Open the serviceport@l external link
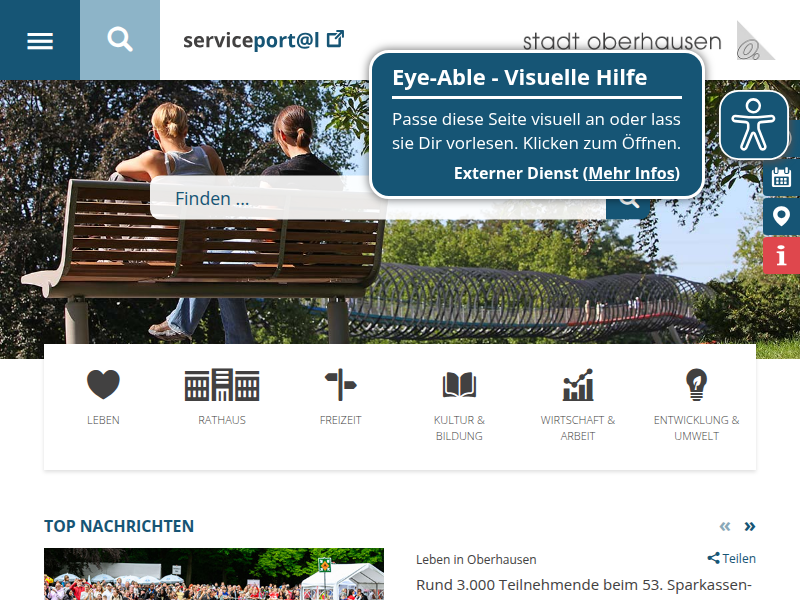Viewport: 800px width, 600px height. click(x=263, y=40)
